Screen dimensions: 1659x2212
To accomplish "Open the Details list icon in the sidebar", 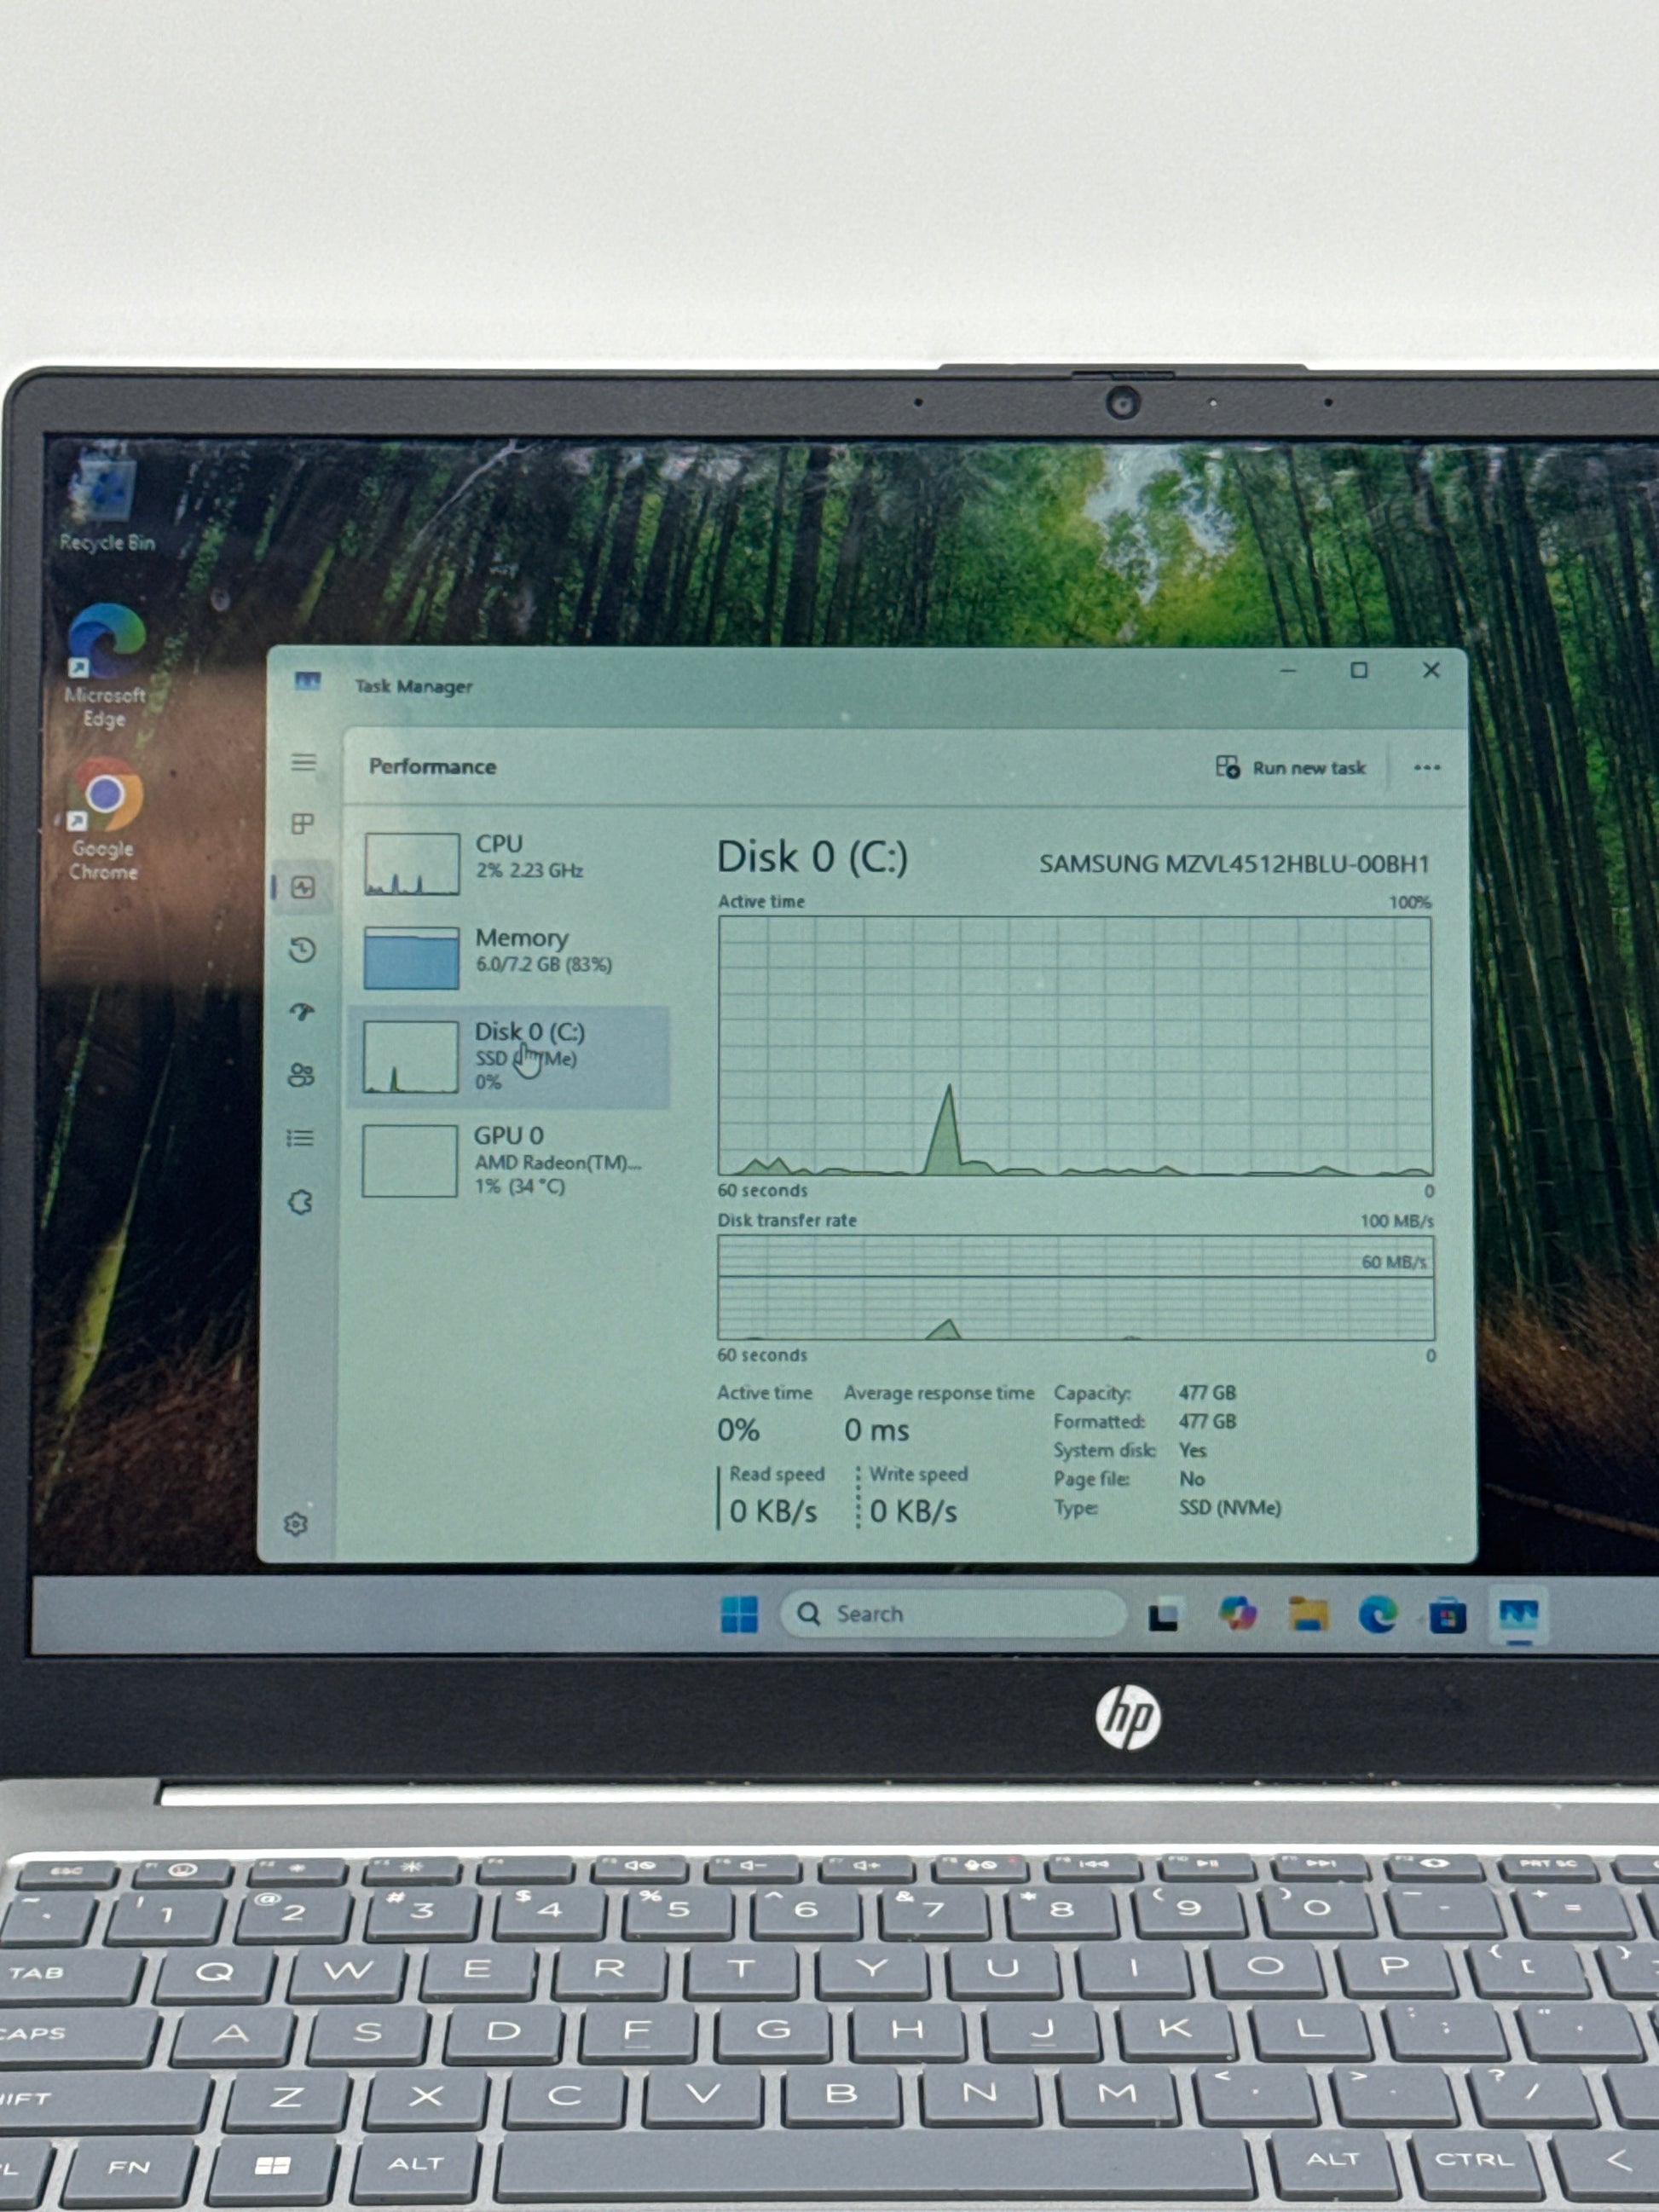I will 300,1138.
